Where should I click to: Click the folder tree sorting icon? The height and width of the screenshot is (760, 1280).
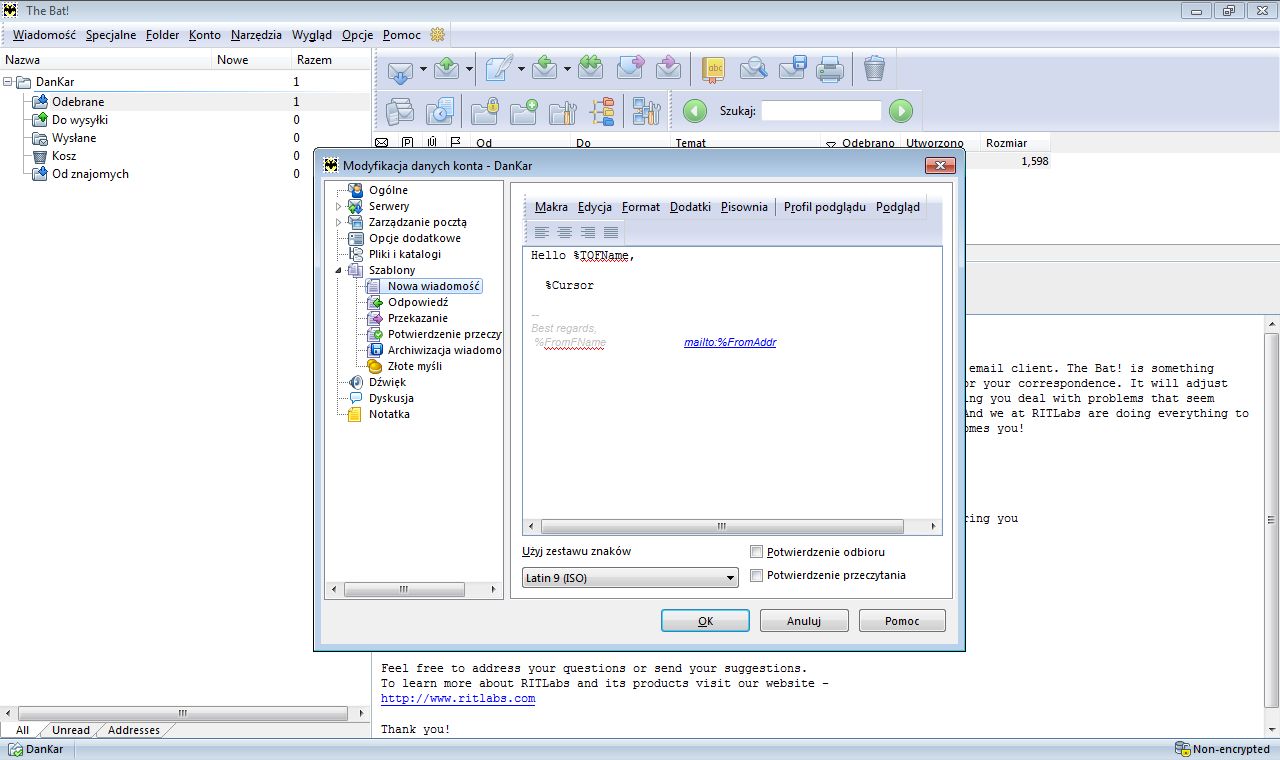tap(602, 110)
